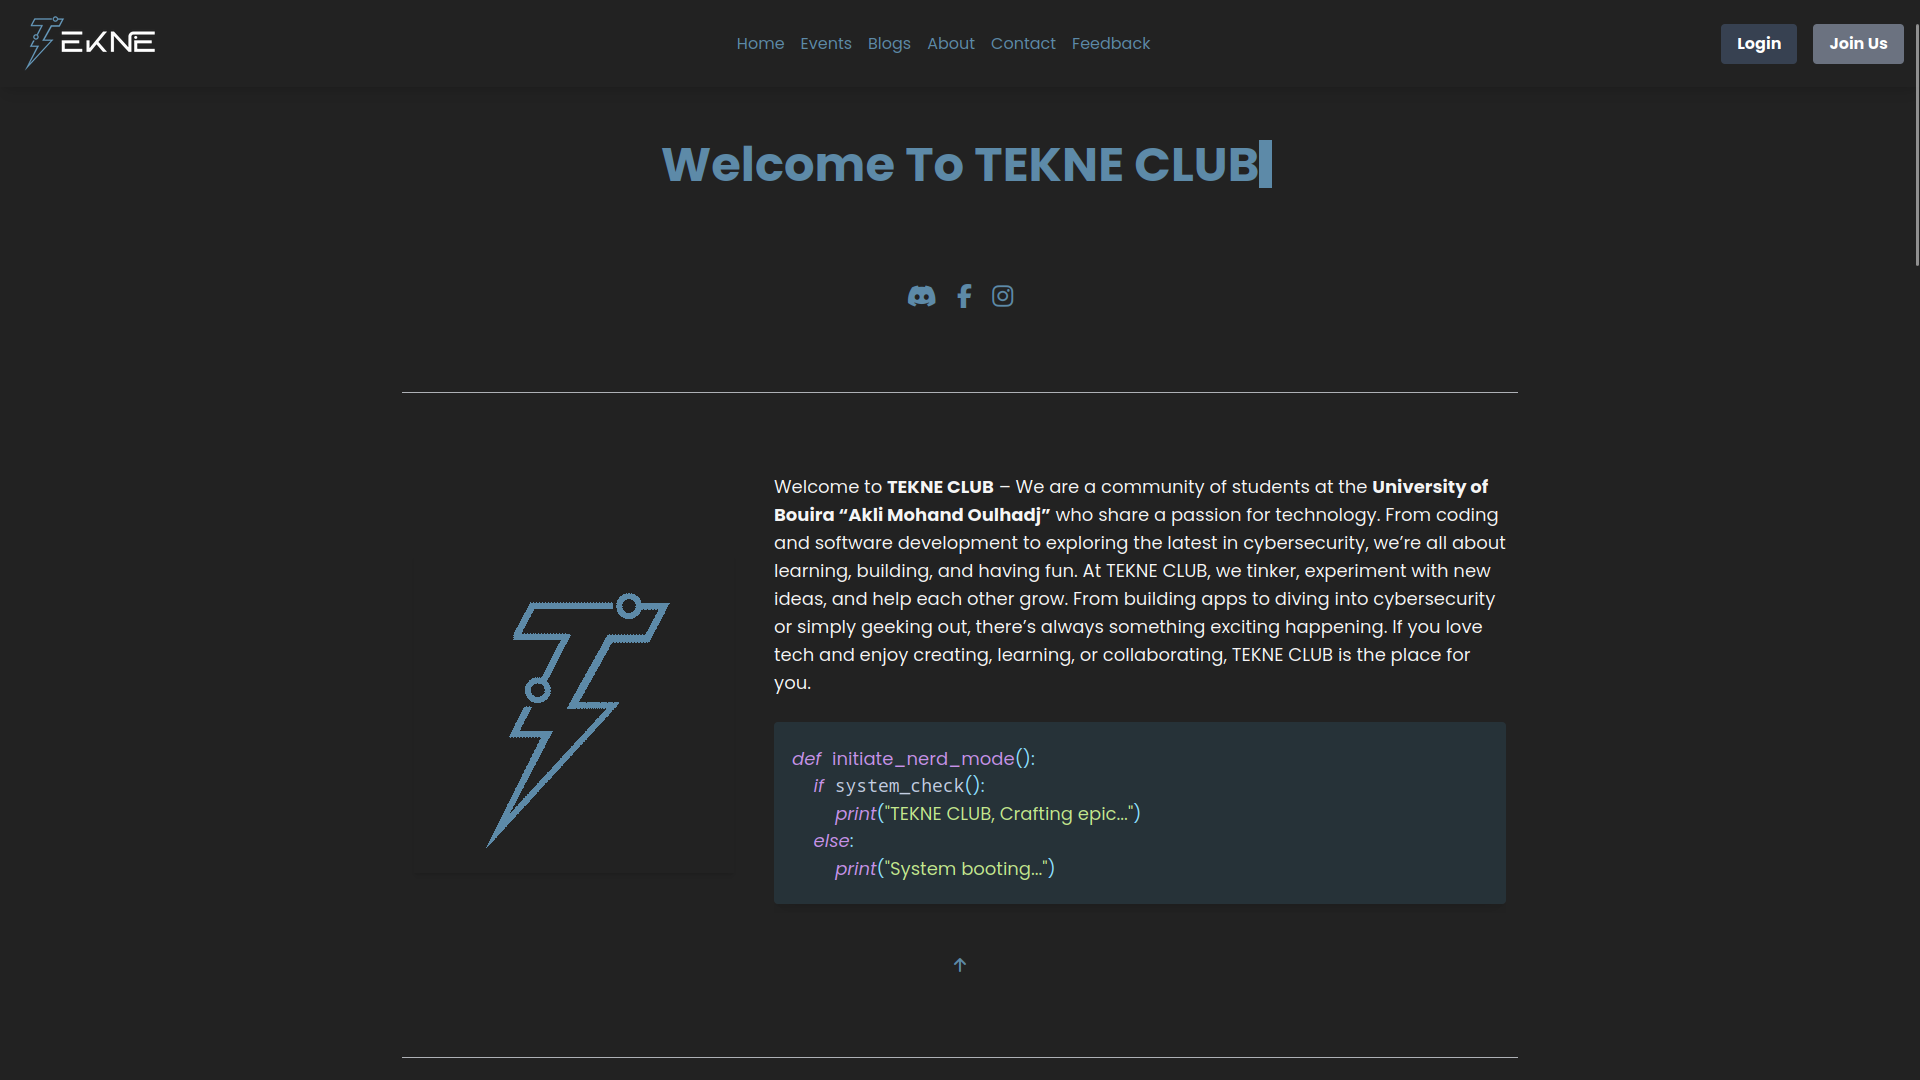Open the Blogs page
The height and width of the screenshot is (1080, 1920).
tap(889, 44)
